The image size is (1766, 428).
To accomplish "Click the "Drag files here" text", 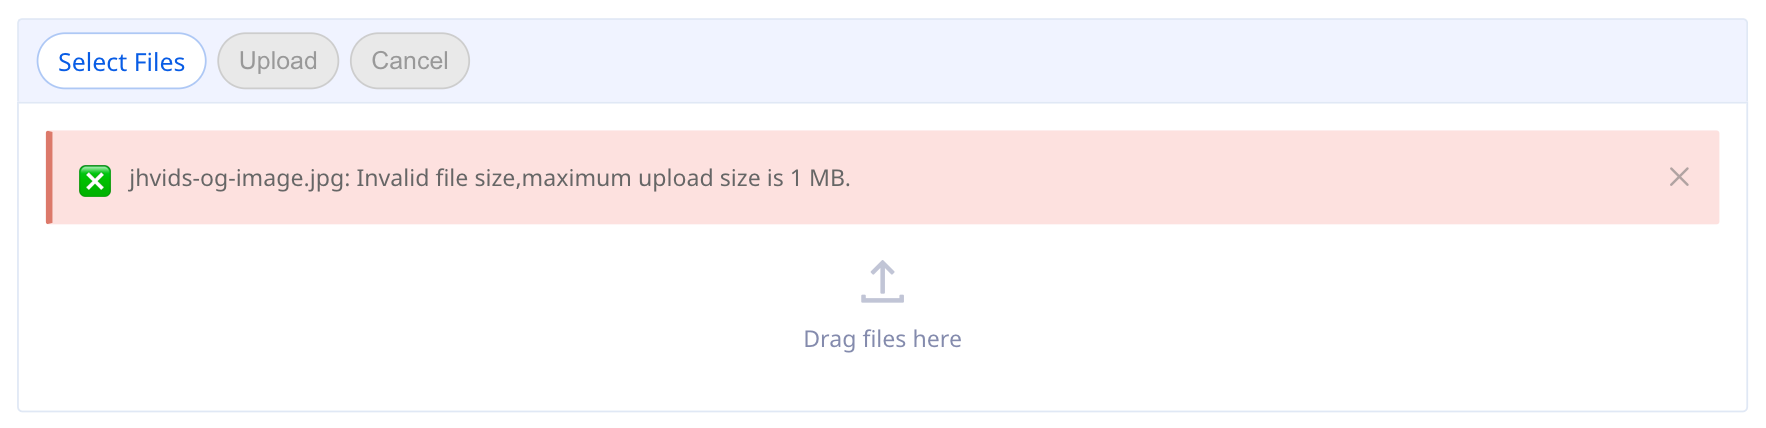I will [882, 339].
